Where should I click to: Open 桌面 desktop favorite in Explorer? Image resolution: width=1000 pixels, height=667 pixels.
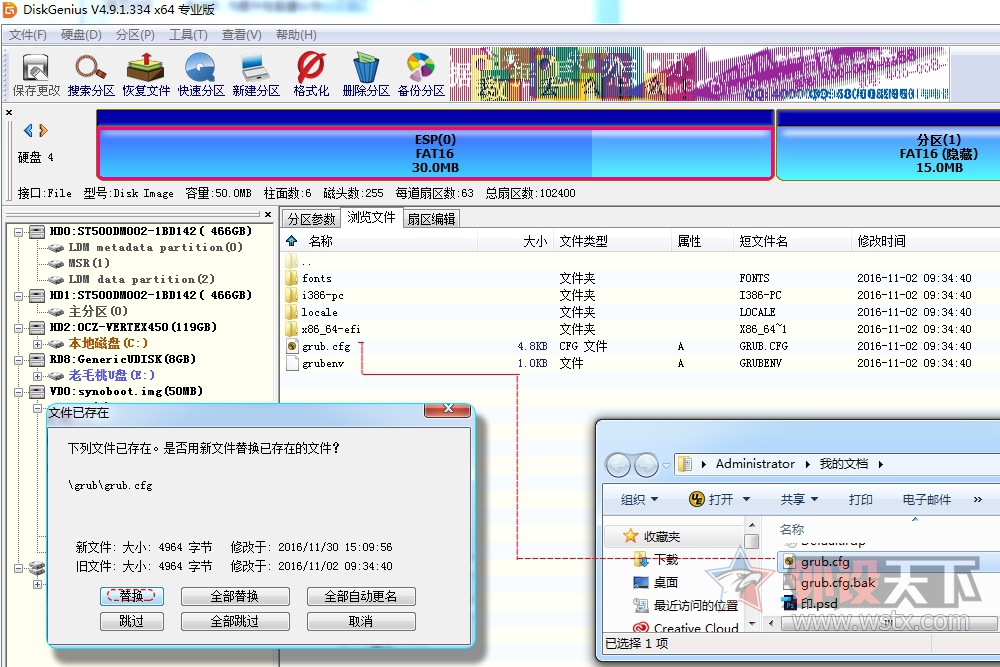click(656, 583)
